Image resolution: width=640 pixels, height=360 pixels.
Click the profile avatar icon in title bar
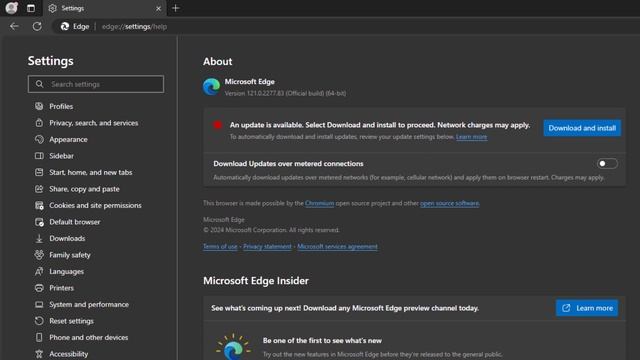(11, 8)
